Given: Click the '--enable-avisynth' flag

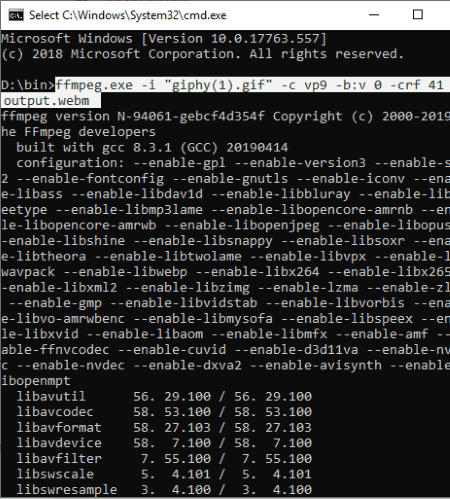Looking at the screenshot, I should click(x=316, y=366).
